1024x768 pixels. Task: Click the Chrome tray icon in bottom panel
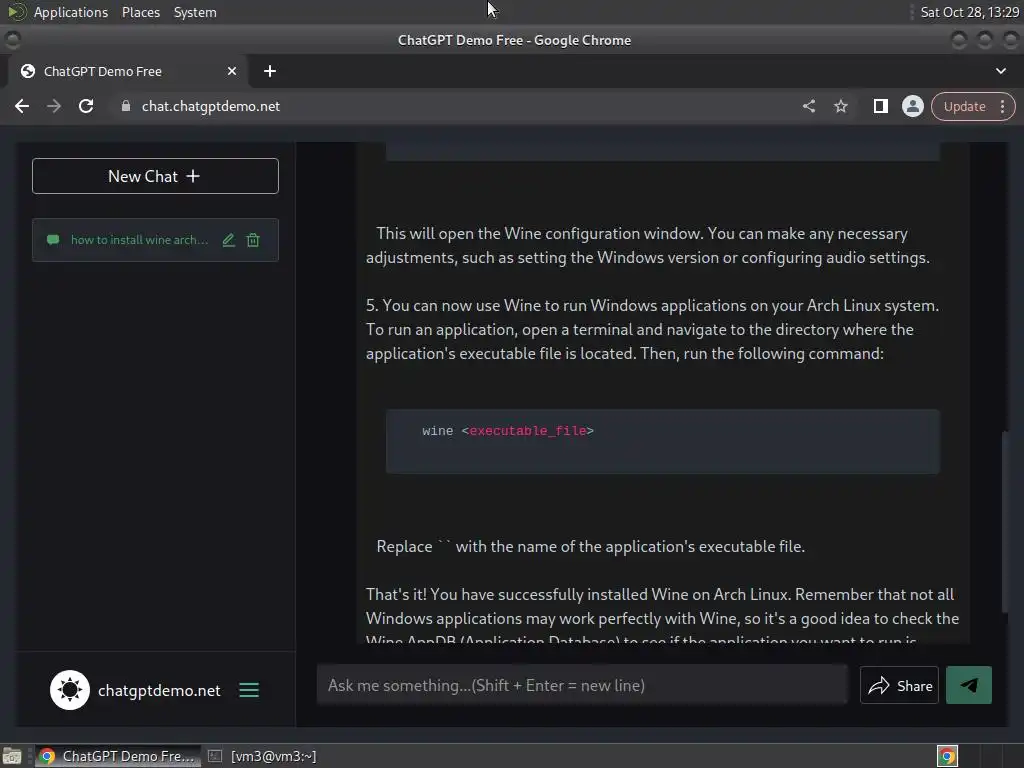pos(947,756)
